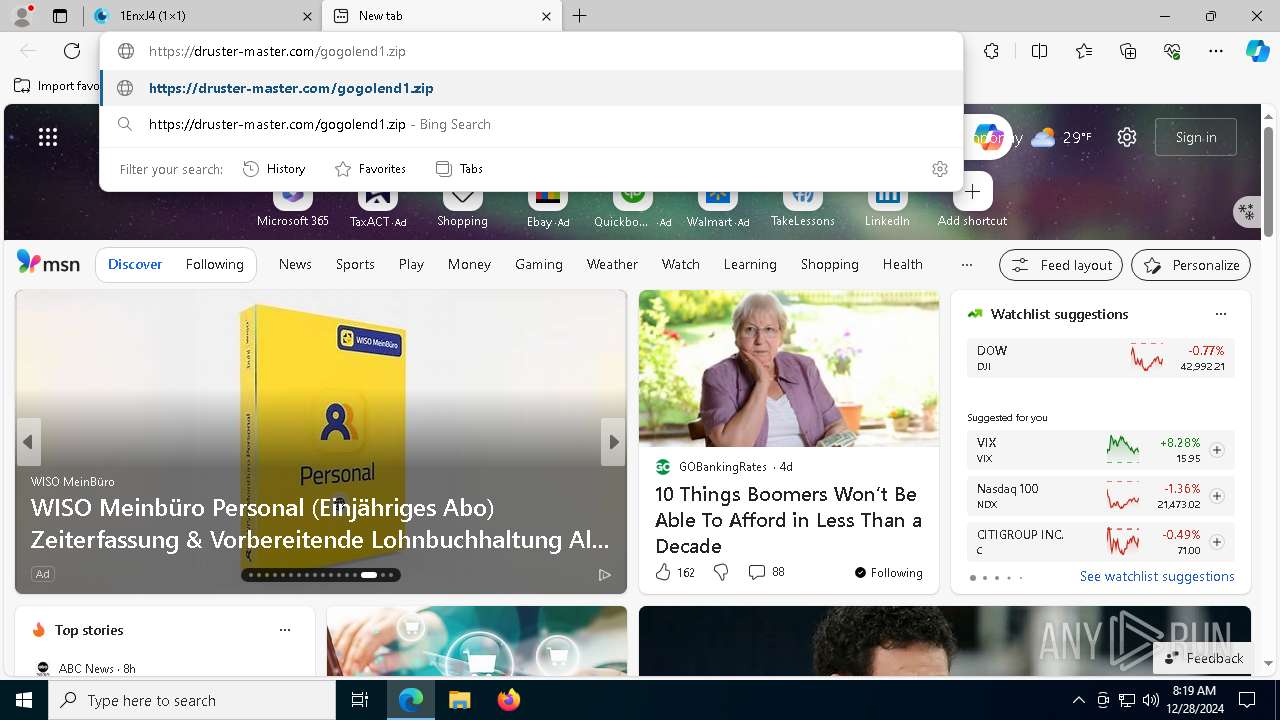Open a new tab with plus button

coord(580,16)
